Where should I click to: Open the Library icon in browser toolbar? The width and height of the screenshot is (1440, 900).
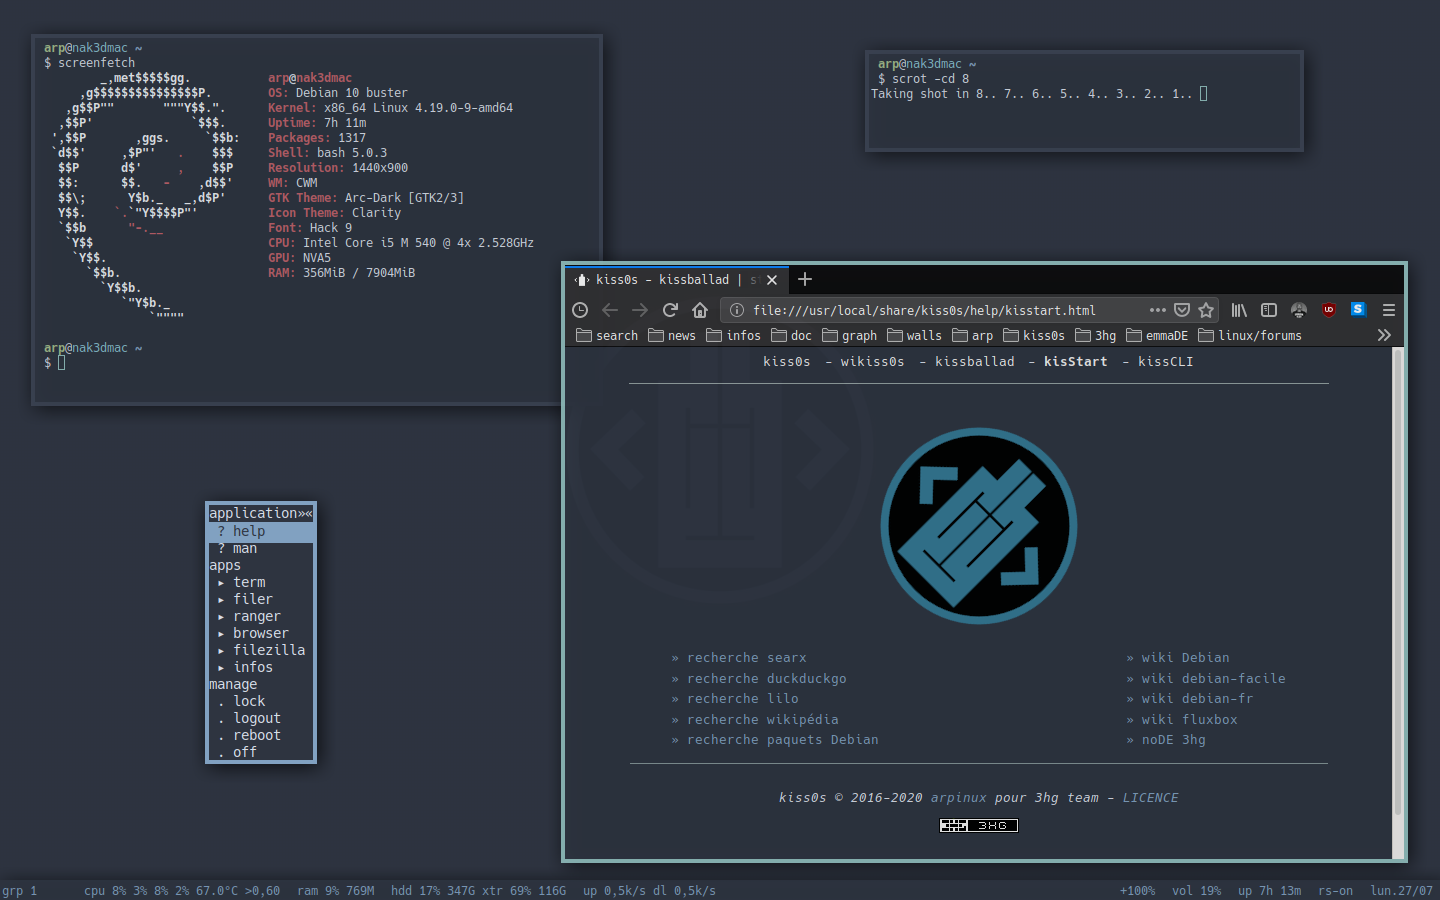click(x=1239, y=310)
